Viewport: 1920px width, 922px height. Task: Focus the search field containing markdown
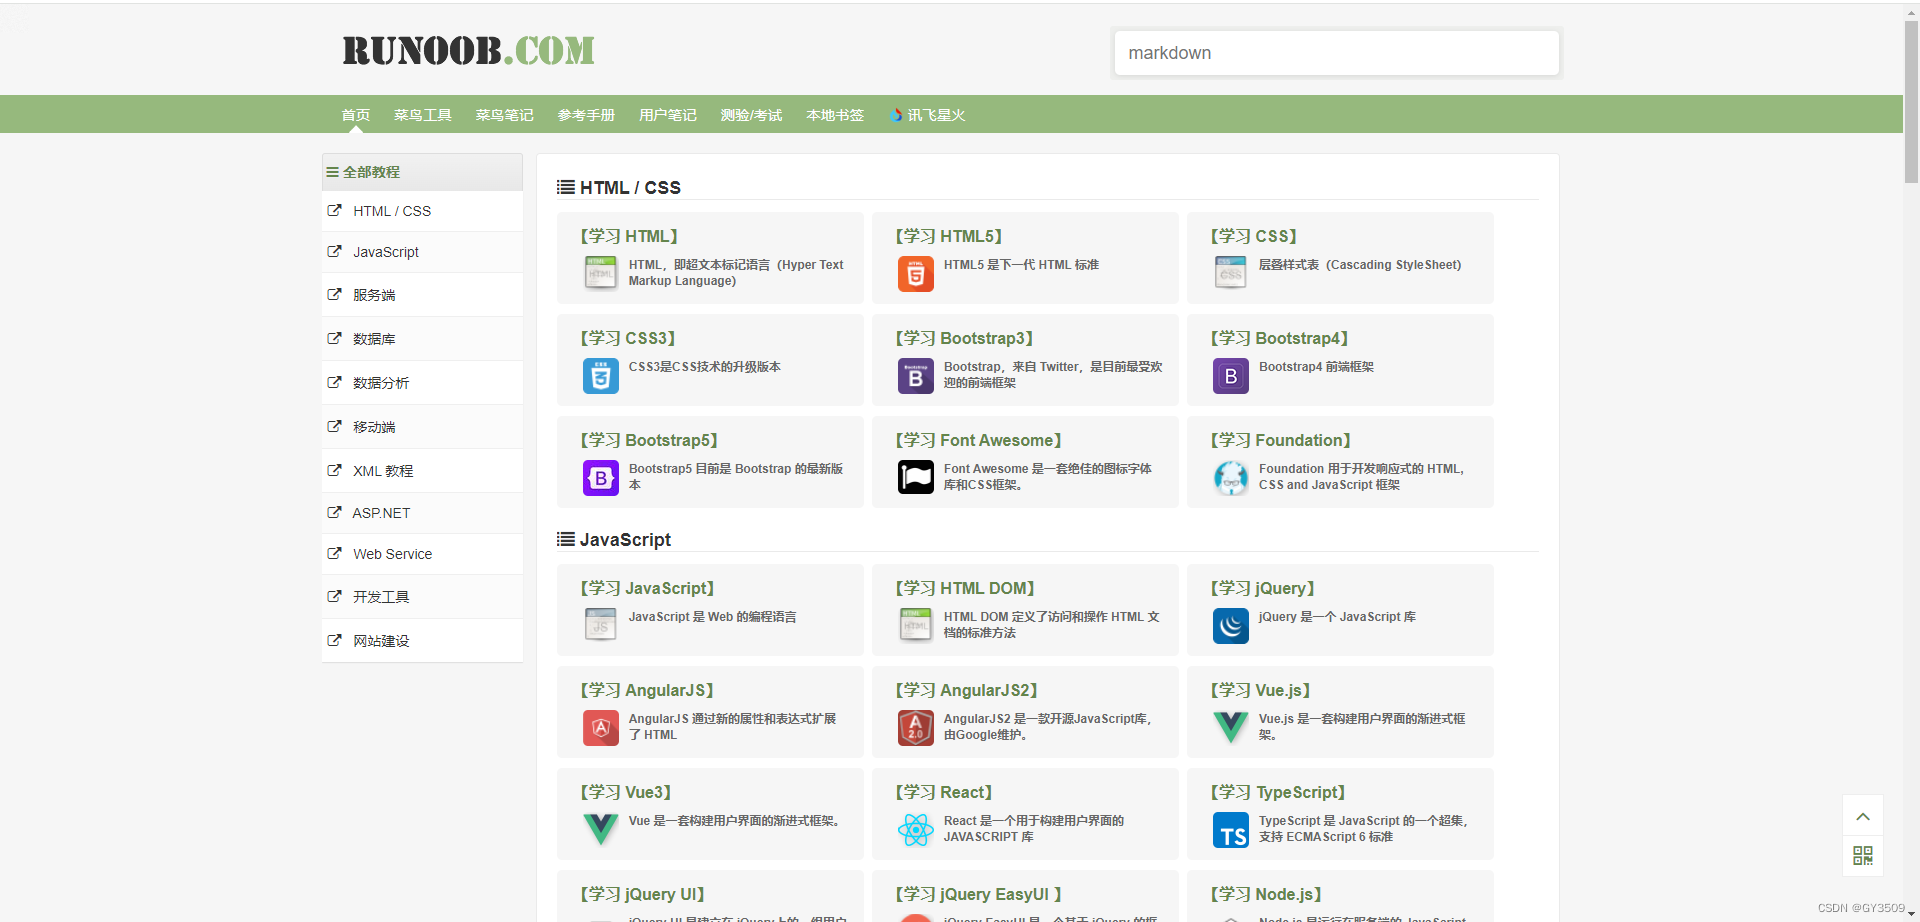(1336, 53)
